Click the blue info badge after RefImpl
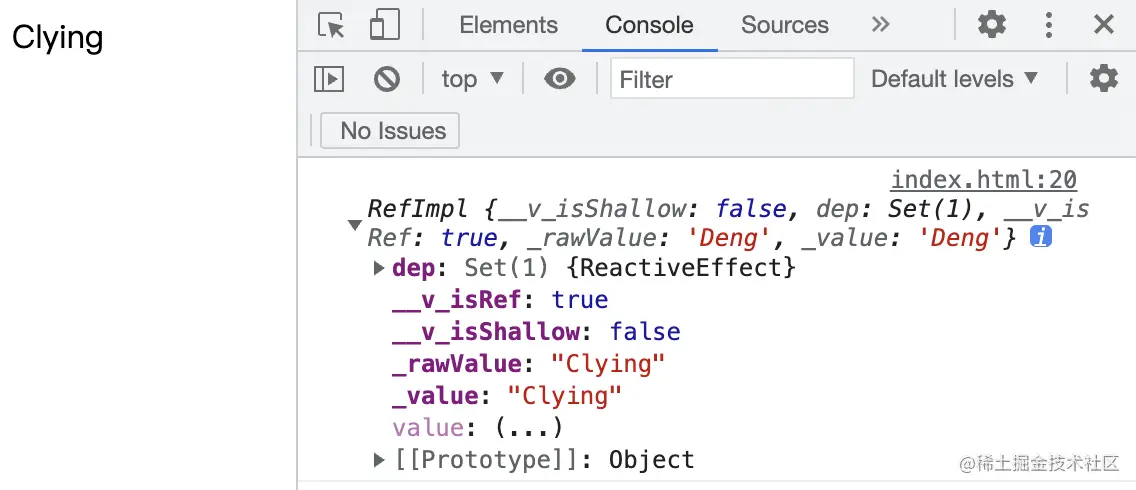The image size is (1136, 490). 1040,238
